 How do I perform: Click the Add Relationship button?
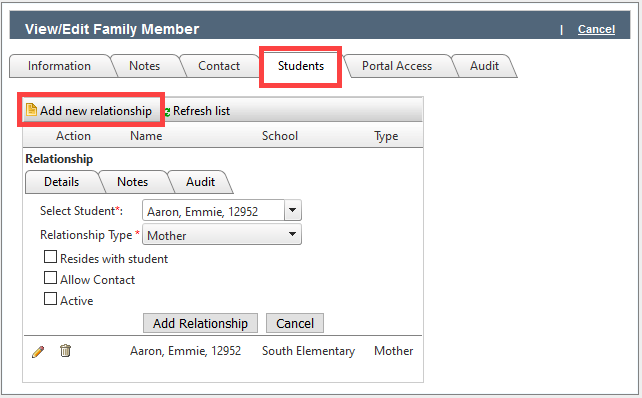coord(200,323)
